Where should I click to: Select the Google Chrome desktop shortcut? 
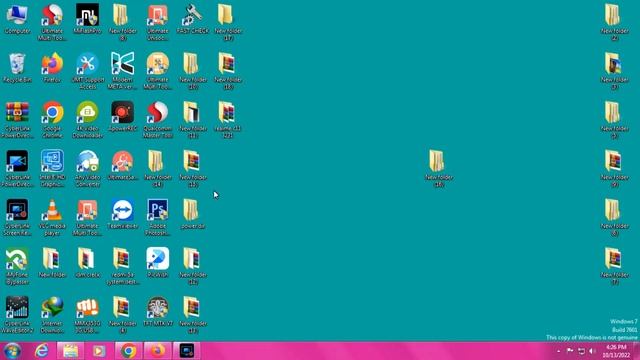[x=52, y=120]
